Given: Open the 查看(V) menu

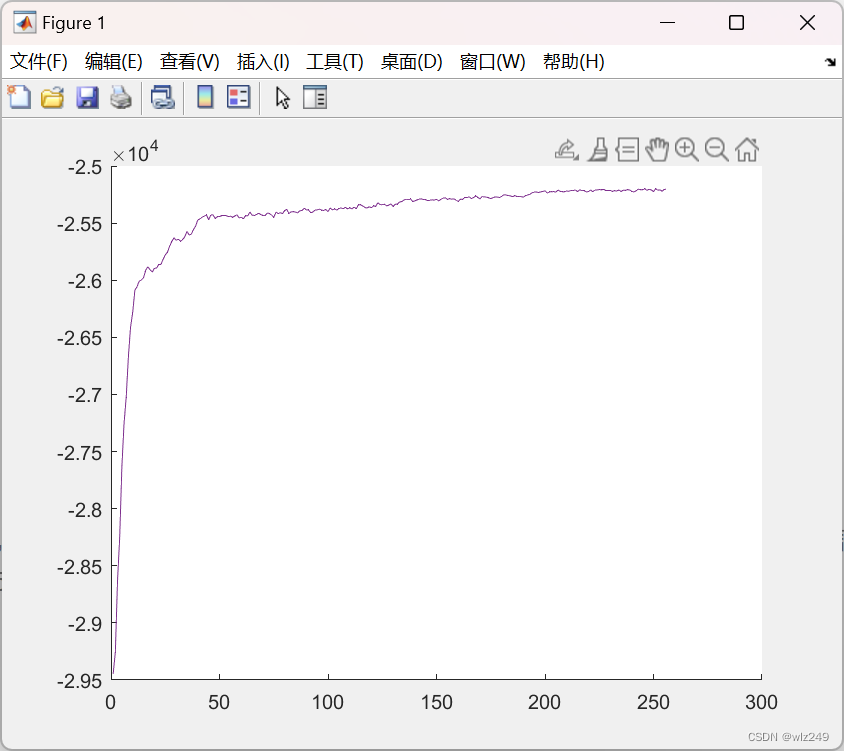Looking at the screenshot, I should (189, 61).
